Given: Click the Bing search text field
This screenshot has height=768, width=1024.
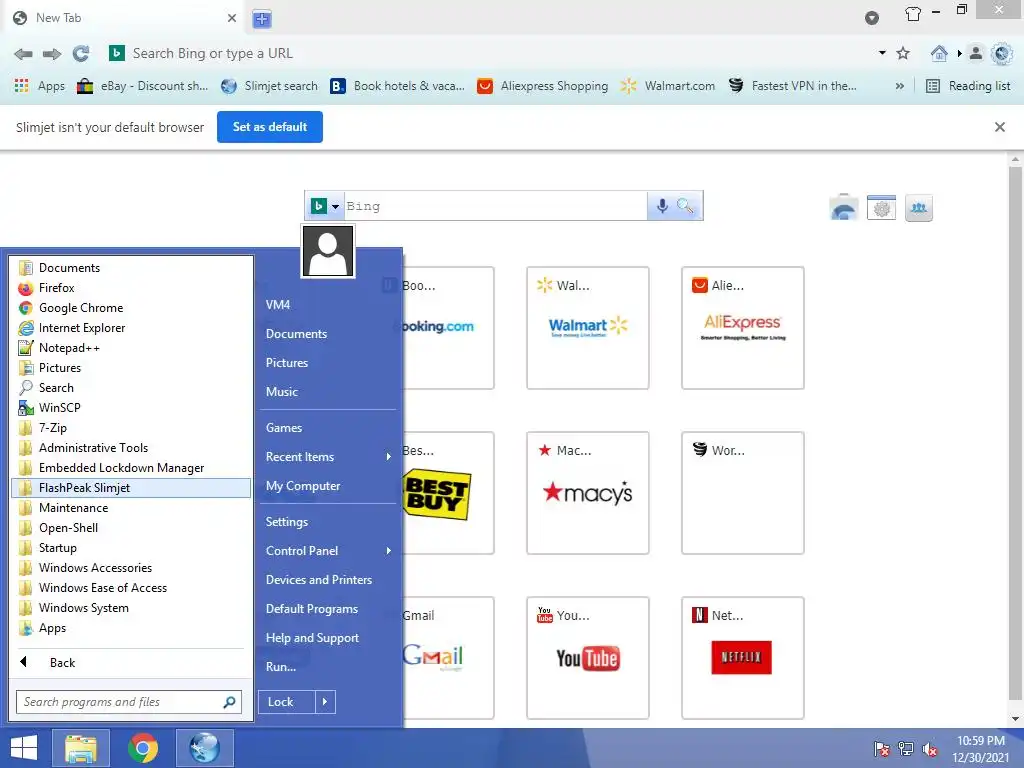Looking at the screenshot, I should point(495,206).
